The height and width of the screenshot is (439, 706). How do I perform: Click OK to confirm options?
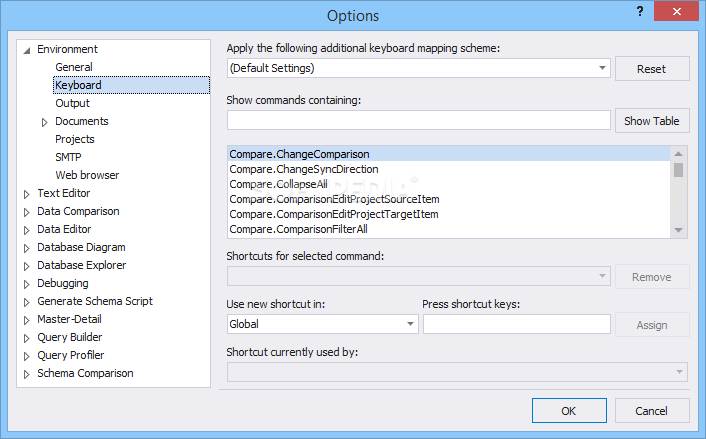coord(569,411)
